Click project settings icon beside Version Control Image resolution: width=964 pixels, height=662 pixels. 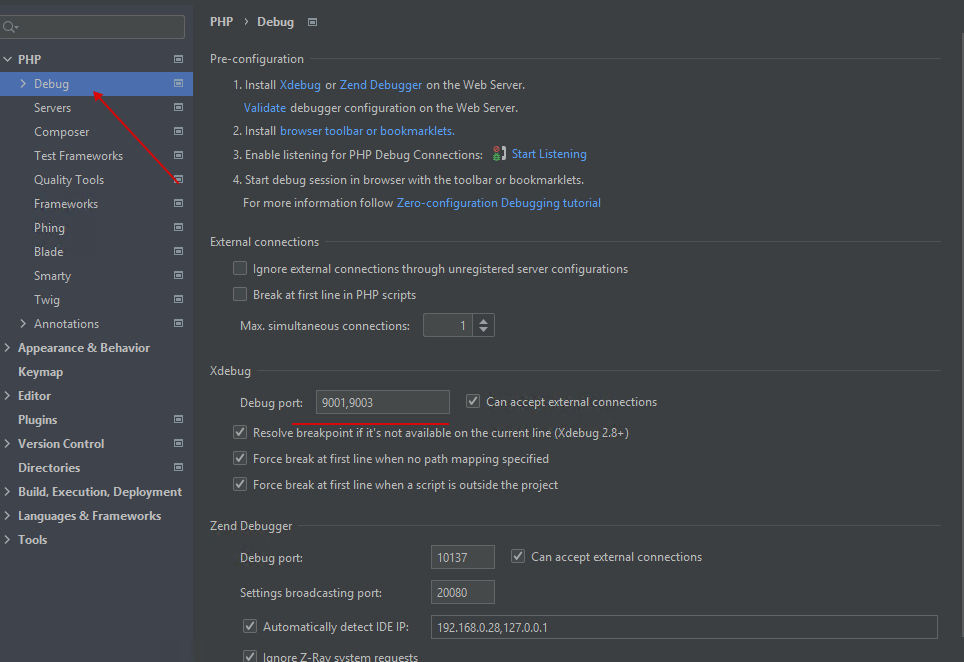click(178, 444)
